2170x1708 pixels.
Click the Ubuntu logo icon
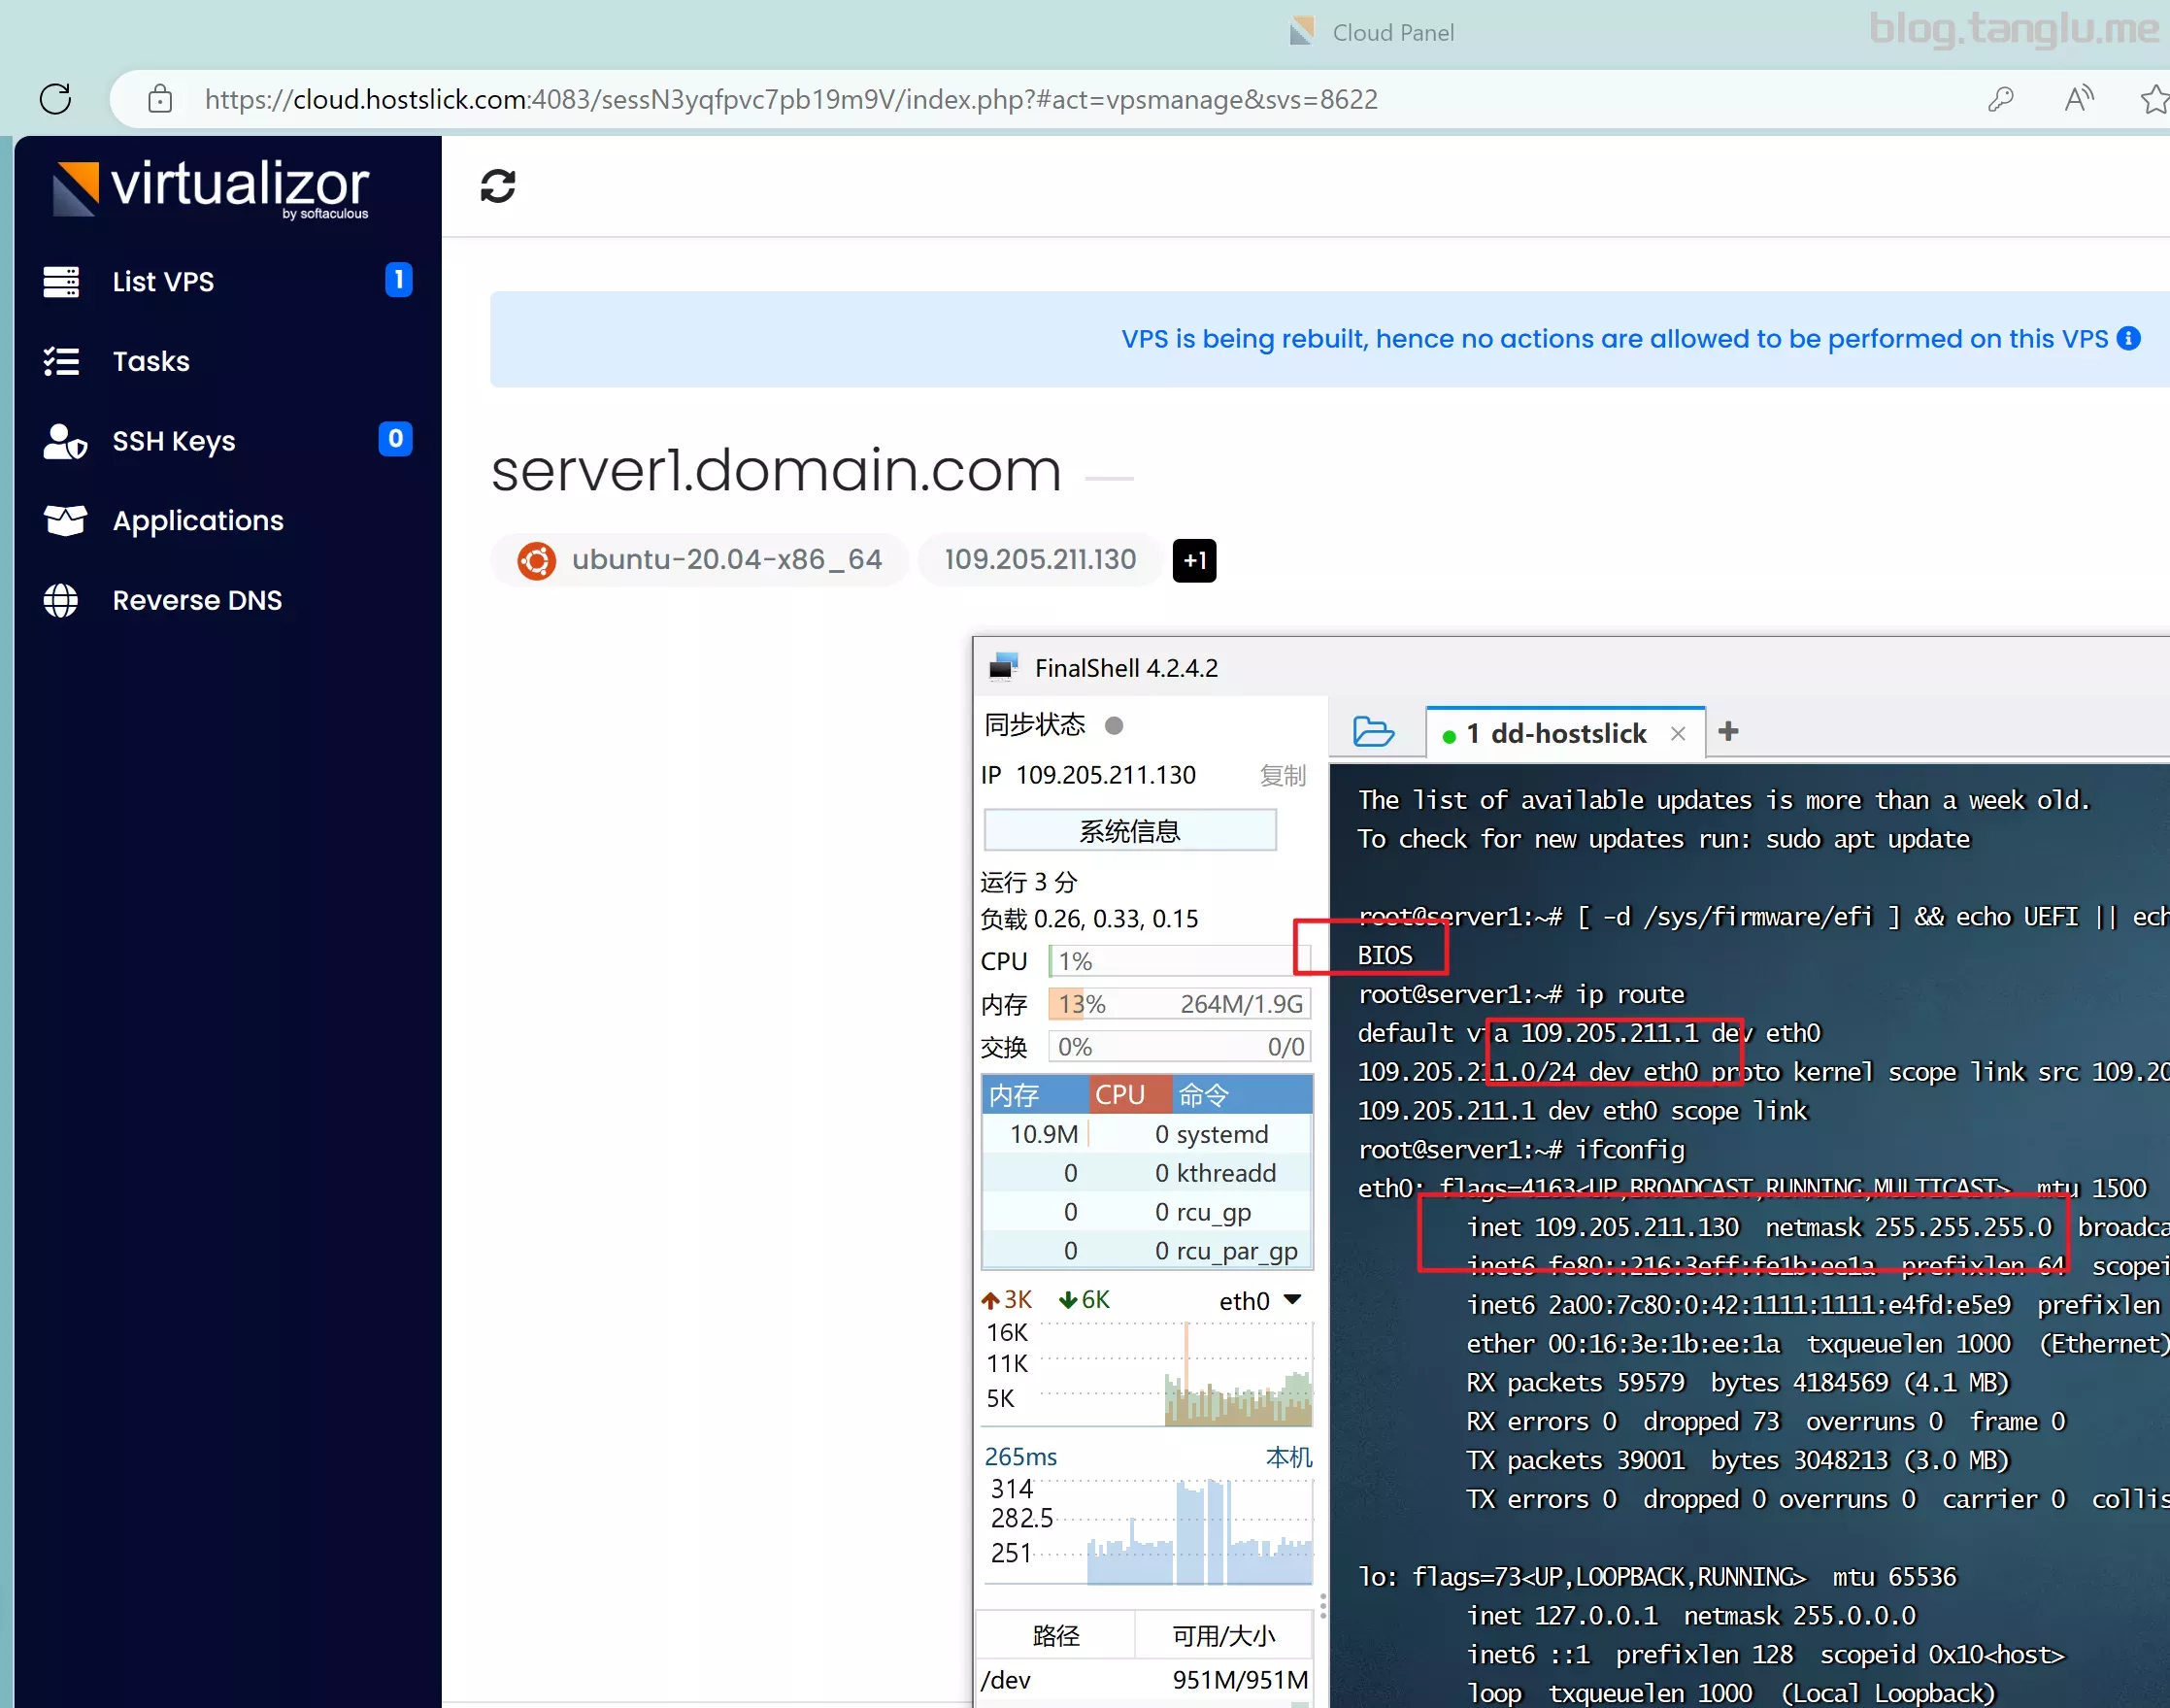(536, 560)
